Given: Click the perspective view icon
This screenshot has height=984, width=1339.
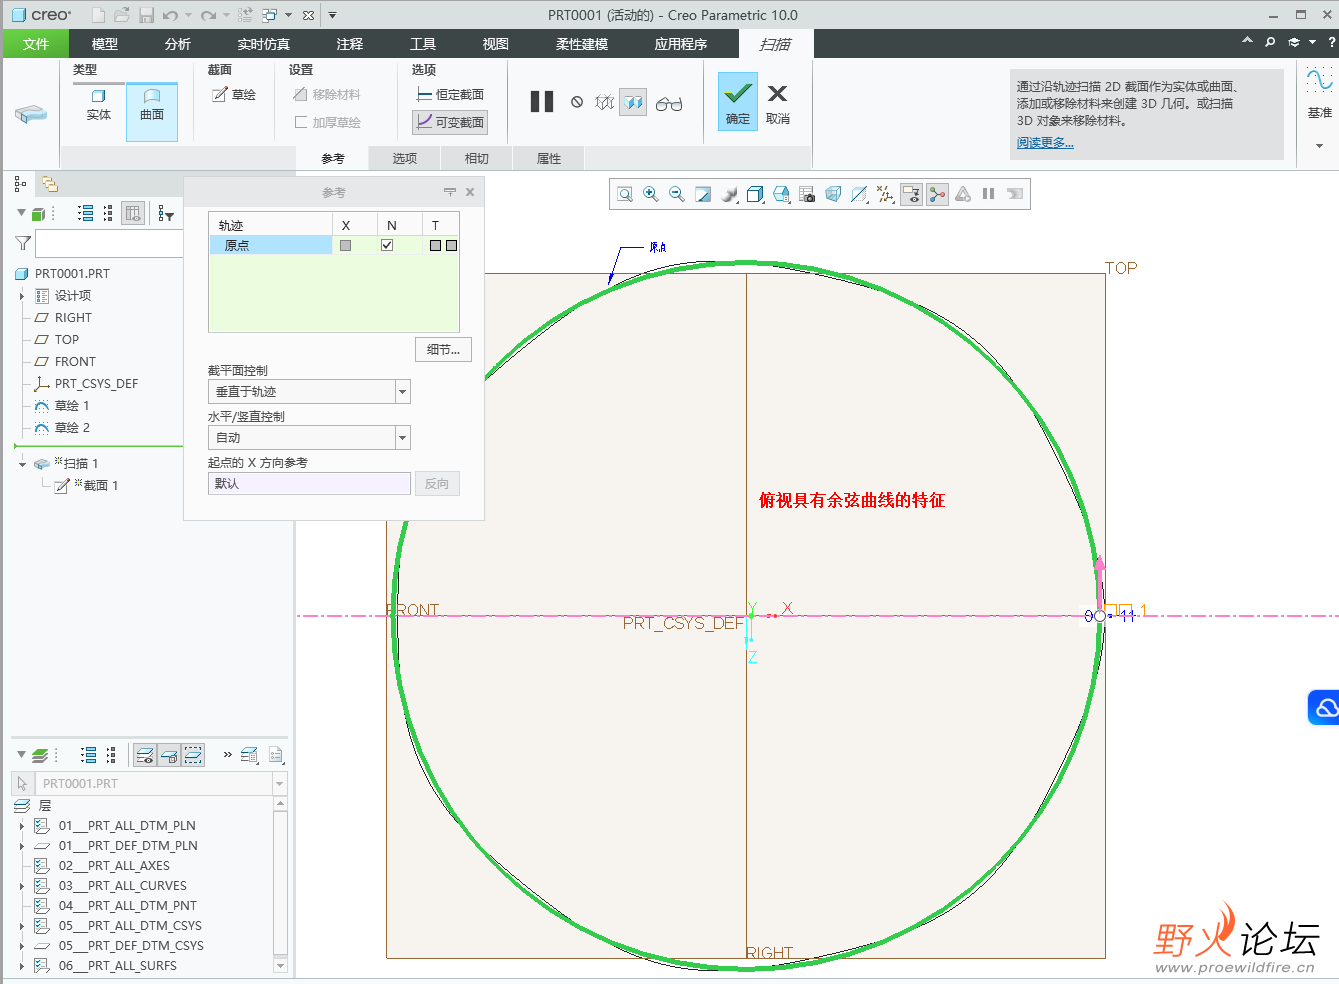Looking at the screenshot, I should tap(833, 194).
